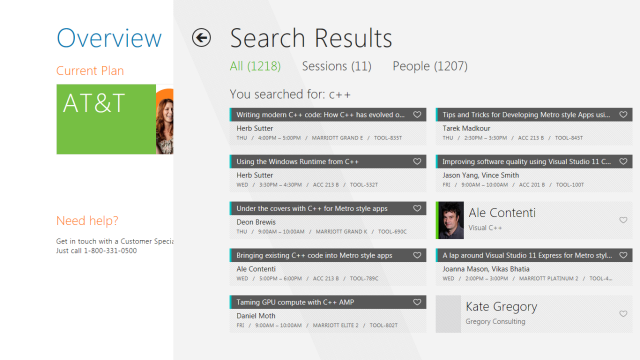The height and width of the screenshot is (360, 640).
Task: Switch to the People (1207) tab
Action: (x=430, y=66)
